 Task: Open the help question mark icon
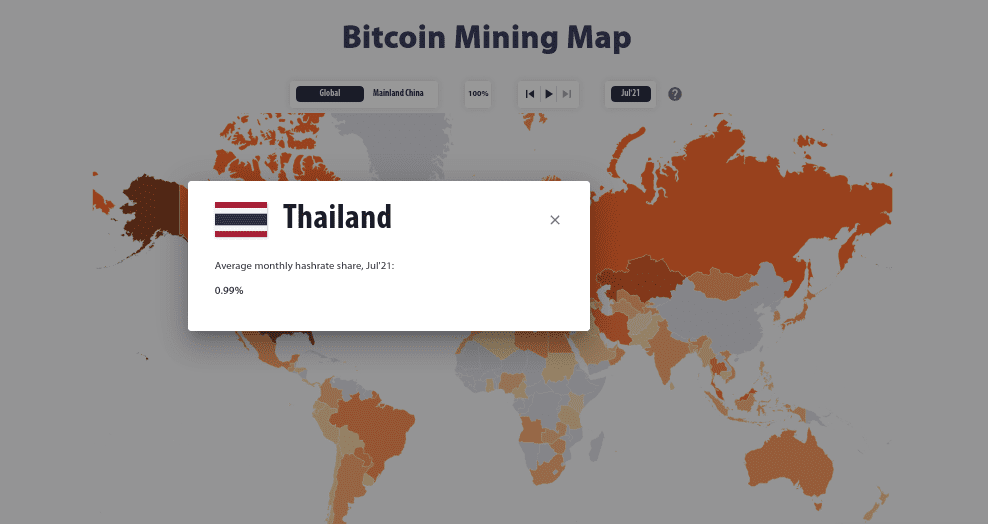click(x=675, y=94)
